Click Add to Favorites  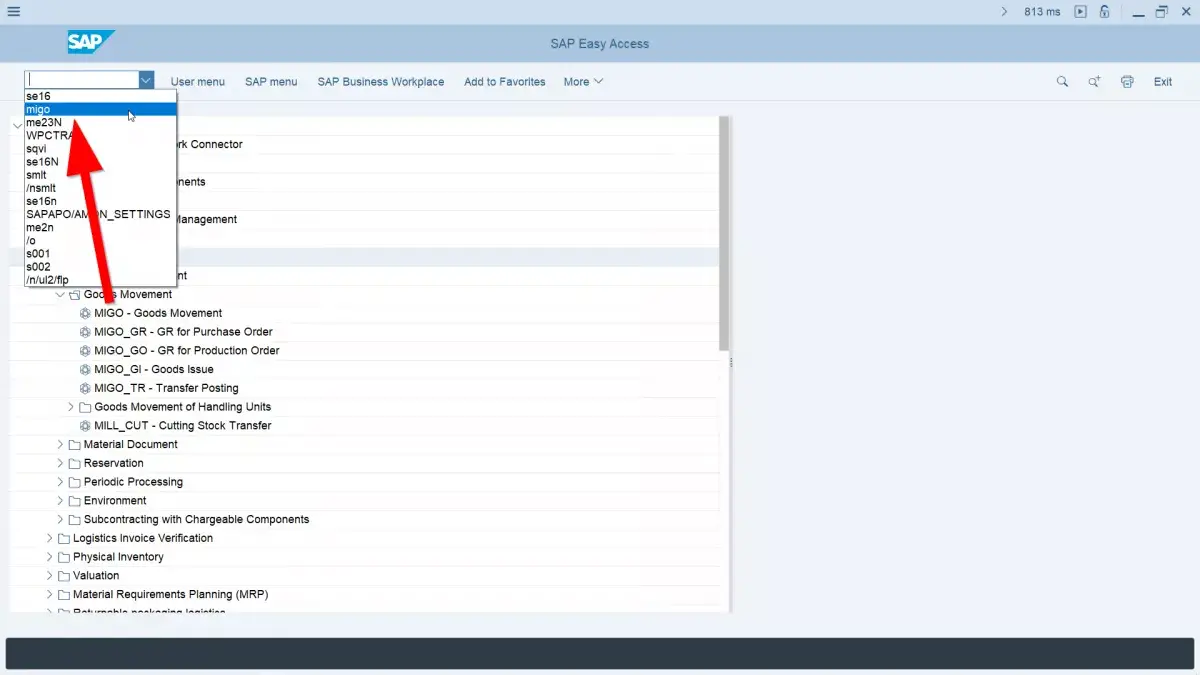pos(505,82)
